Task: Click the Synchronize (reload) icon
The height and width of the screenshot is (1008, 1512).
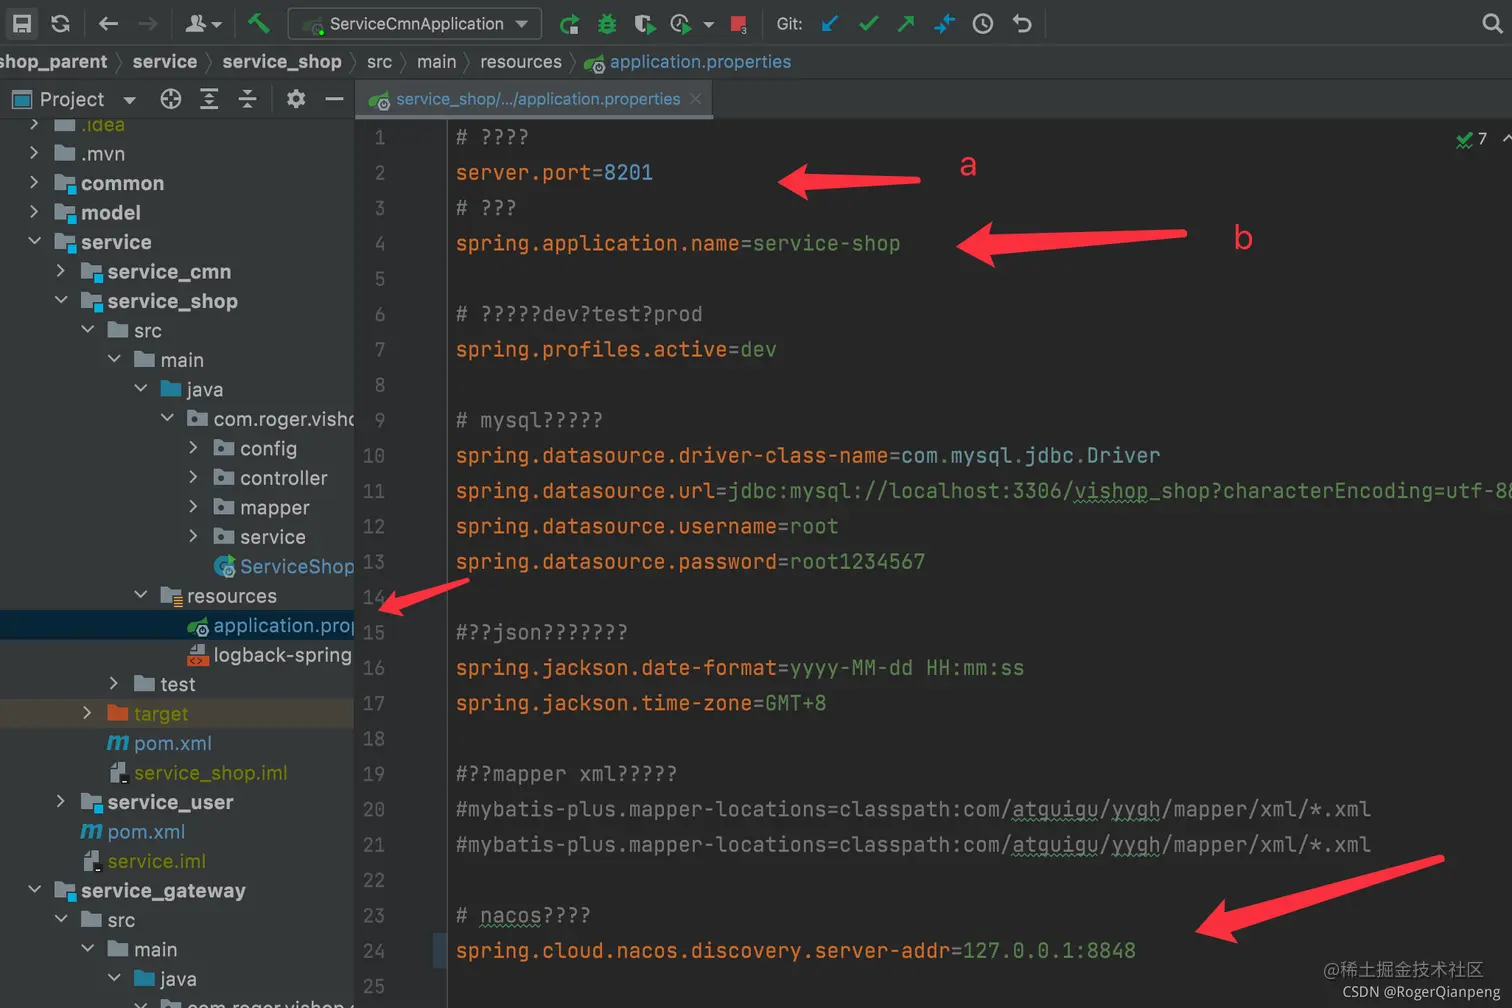Action: 60,23
